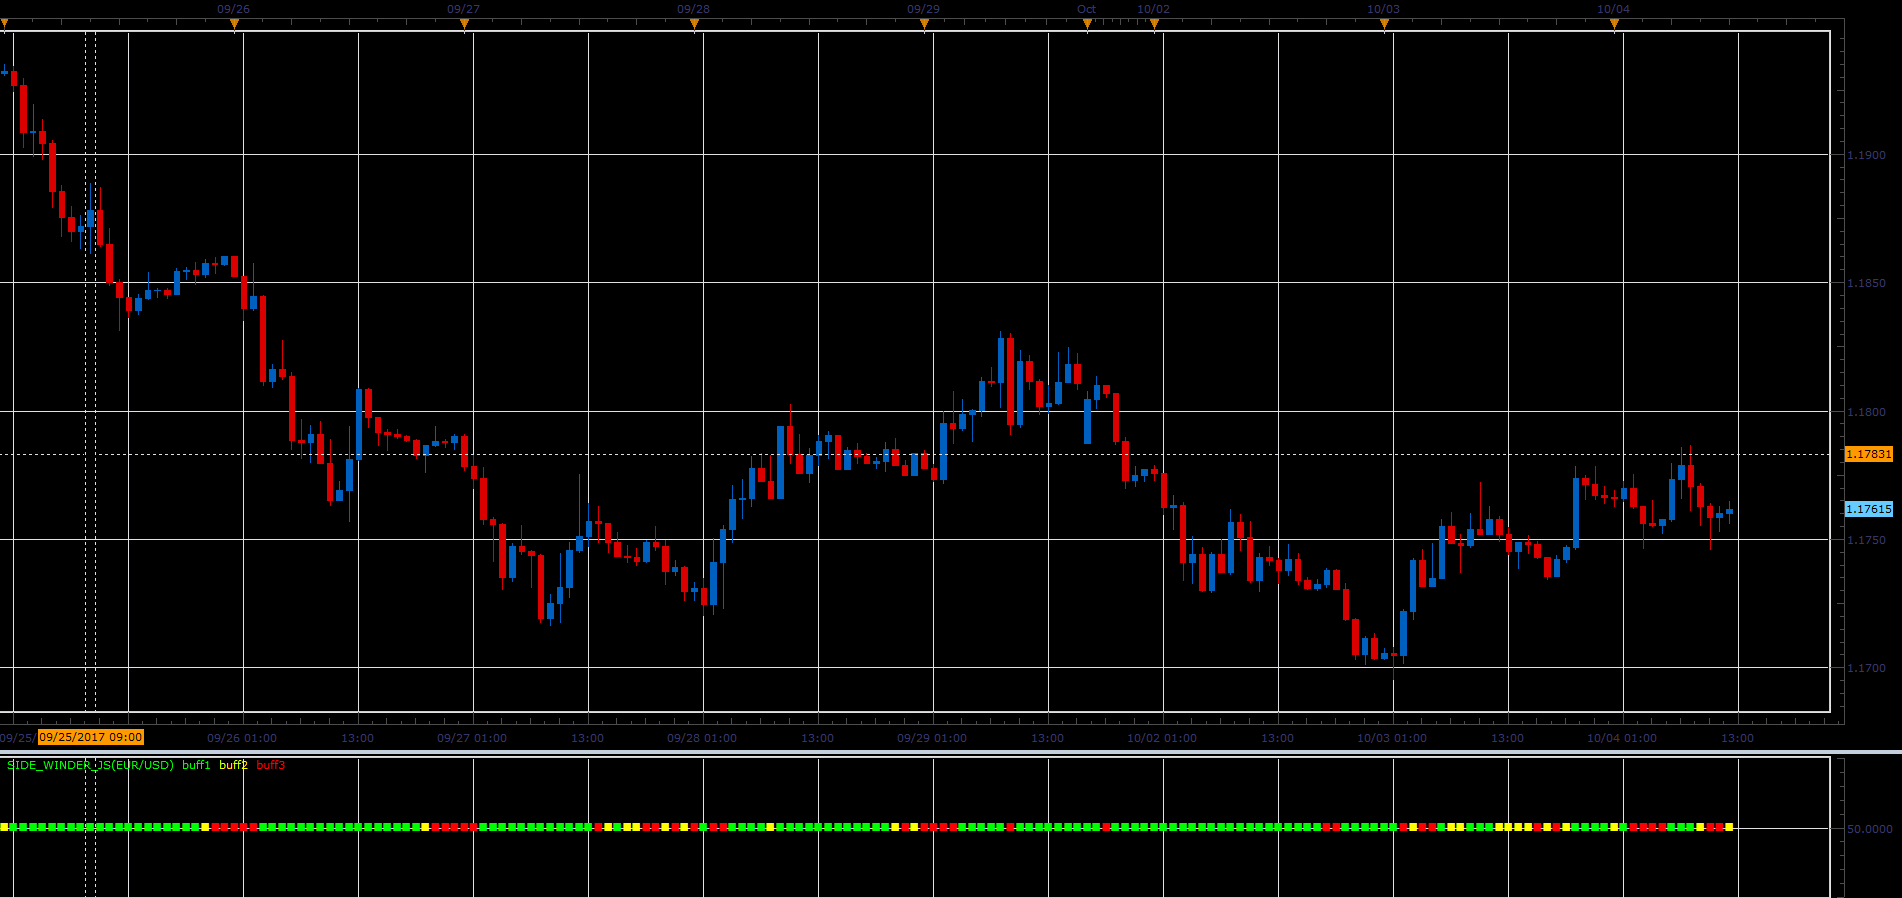Viewport: 1902px width, 898px height.
Task: Select the blue 1.17615 current price tag
Action: 1869,509
